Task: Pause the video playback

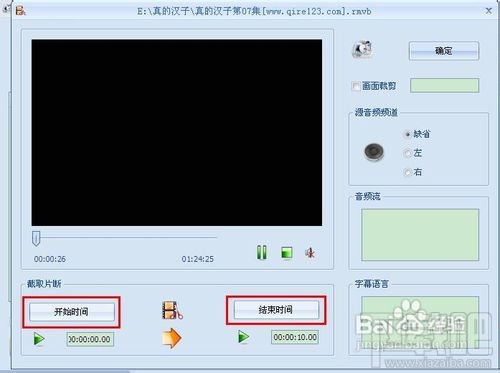Action: pyautogui.click(x=262, y=252)
